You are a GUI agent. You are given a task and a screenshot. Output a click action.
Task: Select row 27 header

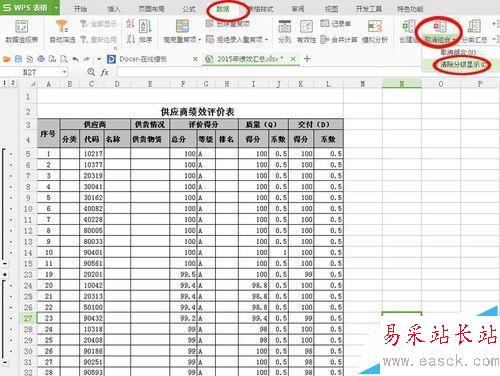28,318
